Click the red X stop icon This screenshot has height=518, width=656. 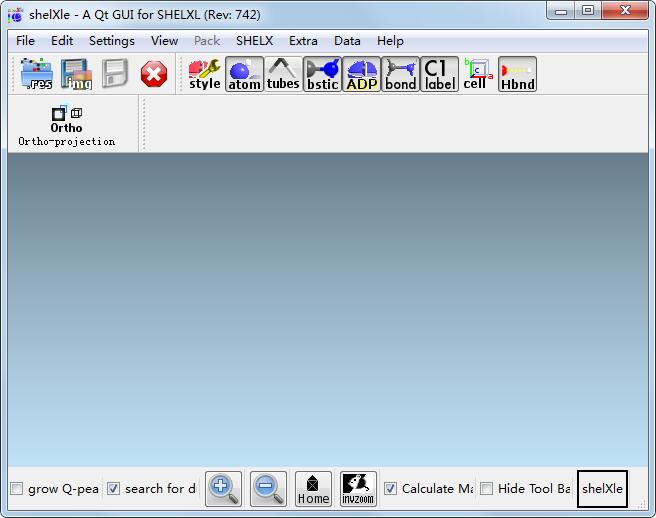pos(154,74)
